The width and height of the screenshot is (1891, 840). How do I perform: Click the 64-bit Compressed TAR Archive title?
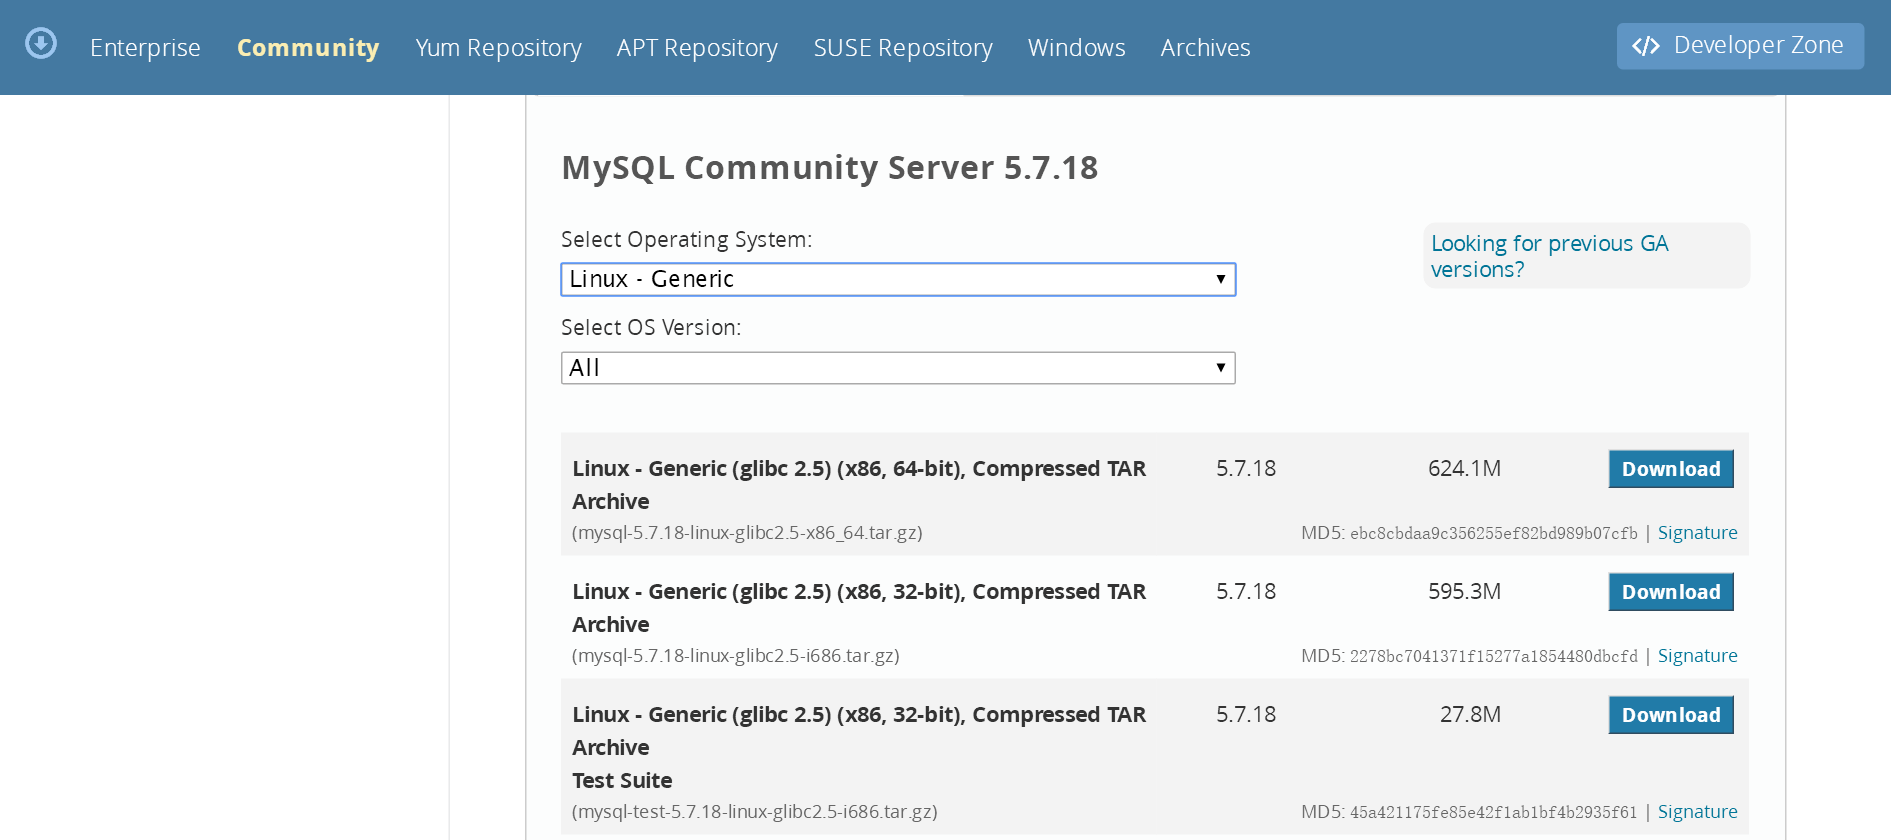859,485
